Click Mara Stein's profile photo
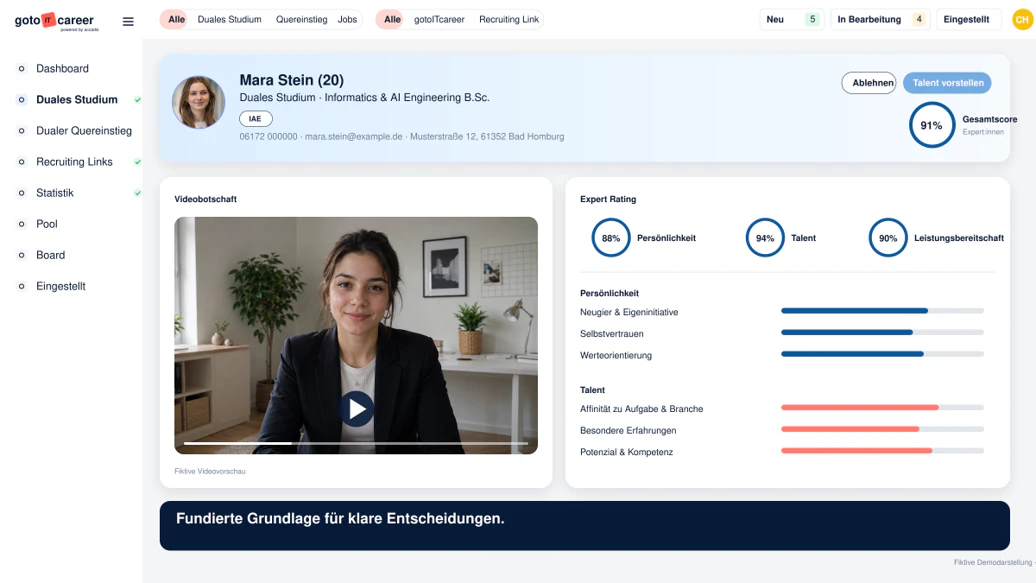This screenshot has height=583, width=1036. [198, 102]
